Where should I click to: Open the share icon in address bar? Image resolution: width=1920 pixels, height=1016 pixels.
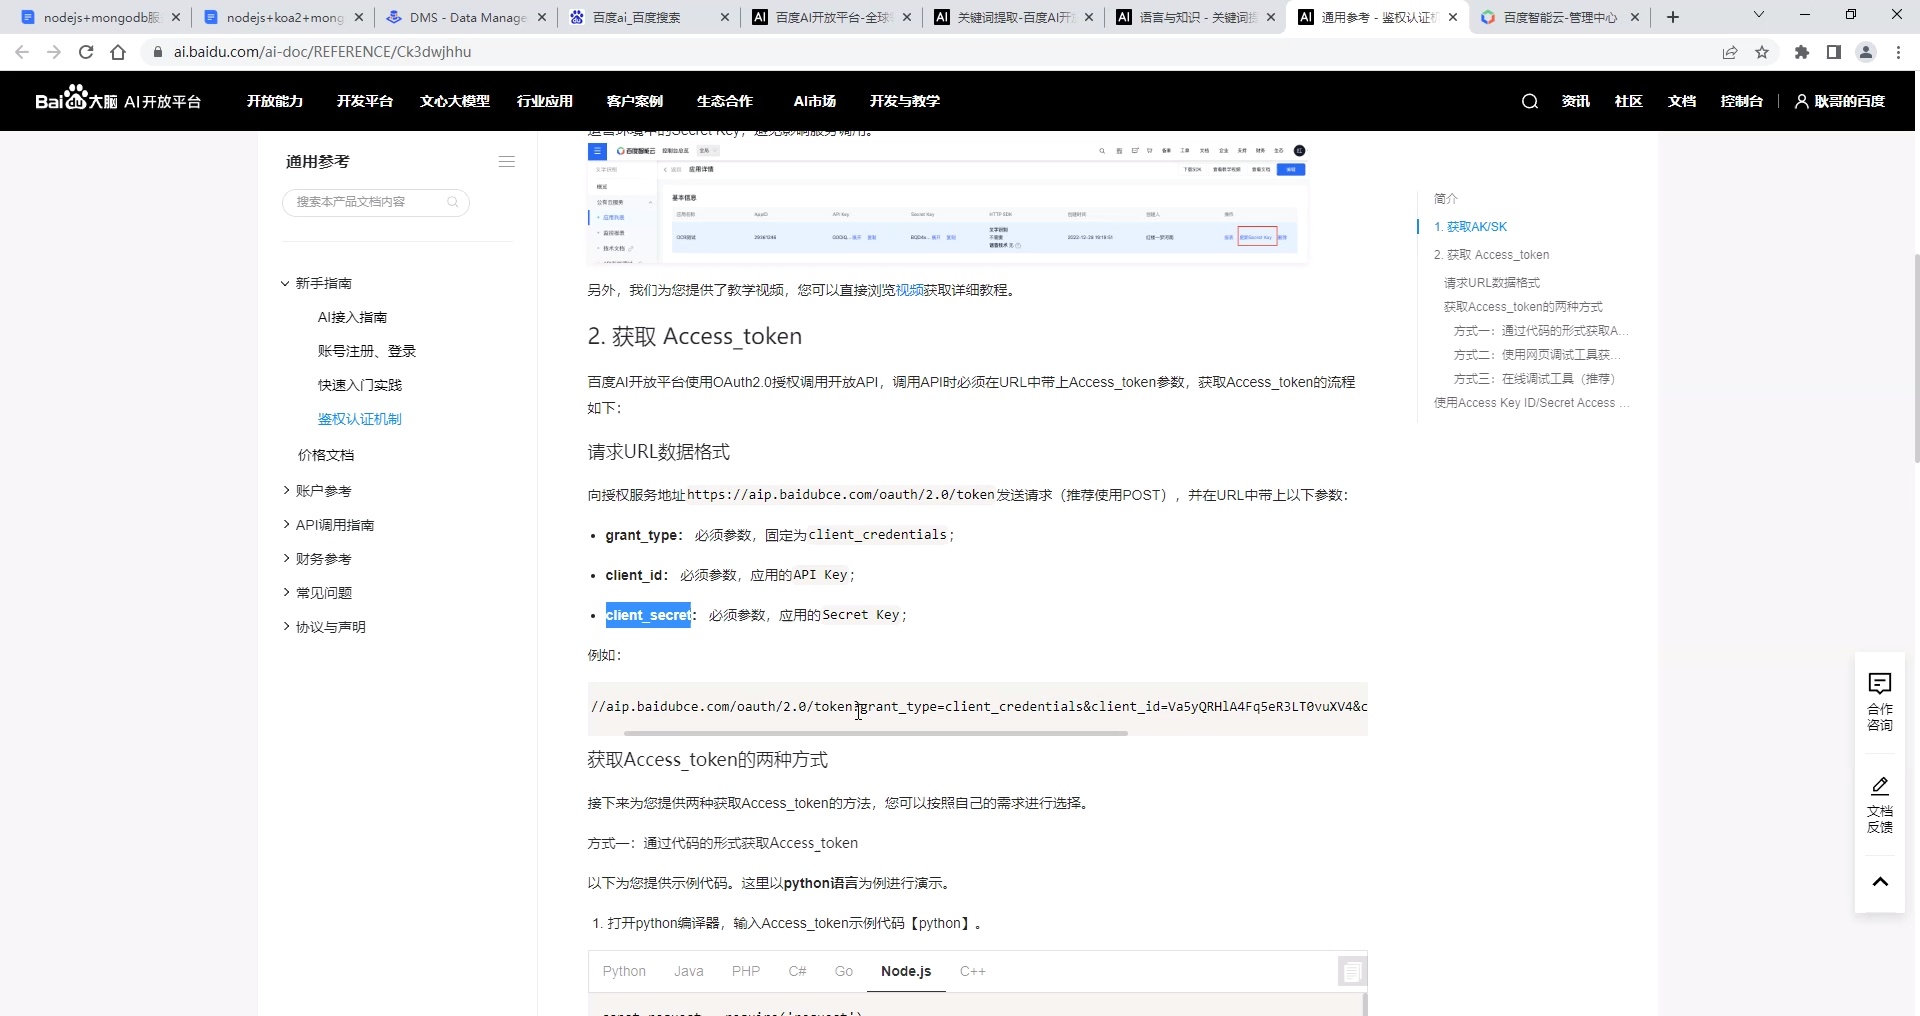point(1729,52)
